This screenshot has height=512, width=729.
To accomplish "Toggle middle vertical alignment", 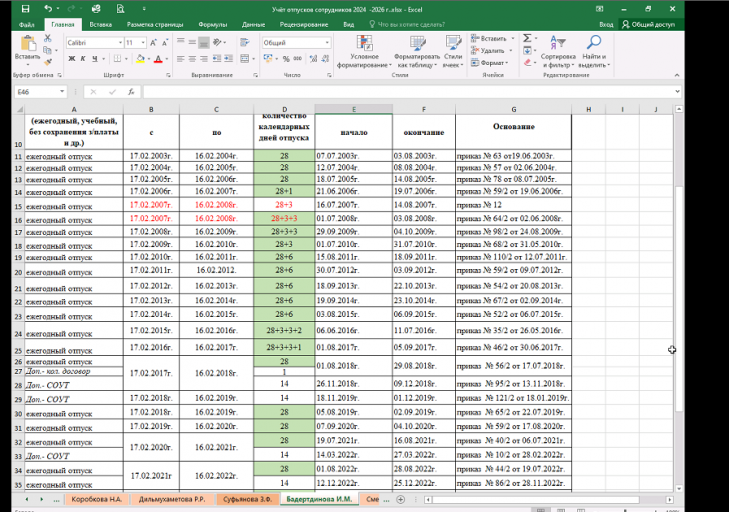I will (192, 42).
